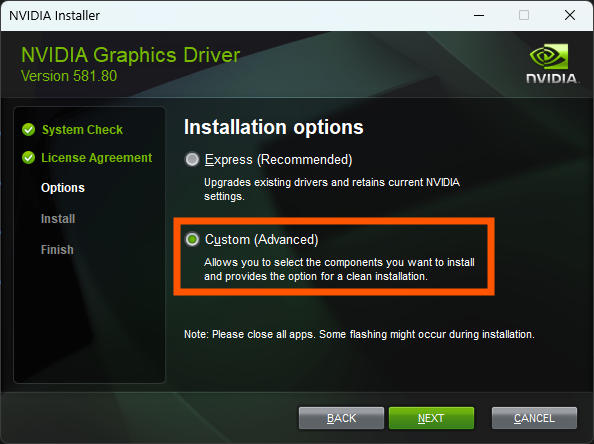
Task: Click the Express (Recommended) label text
Action: [x=278, y=160]
